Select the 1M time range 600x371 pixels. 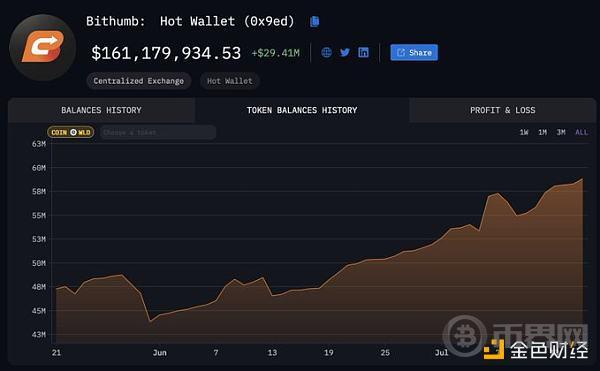pyautogui.click(x=542, y=132)
